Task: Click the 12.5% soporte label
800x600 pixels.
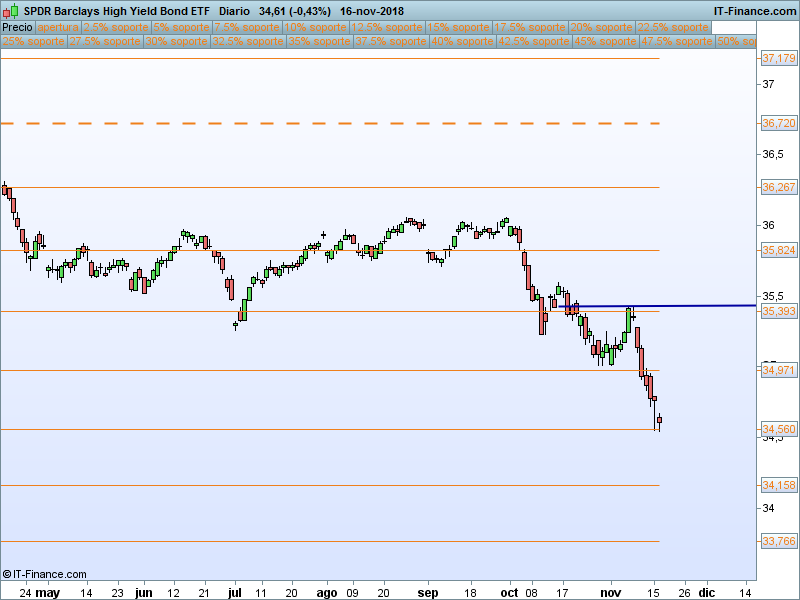Action: tap(387, 28)
